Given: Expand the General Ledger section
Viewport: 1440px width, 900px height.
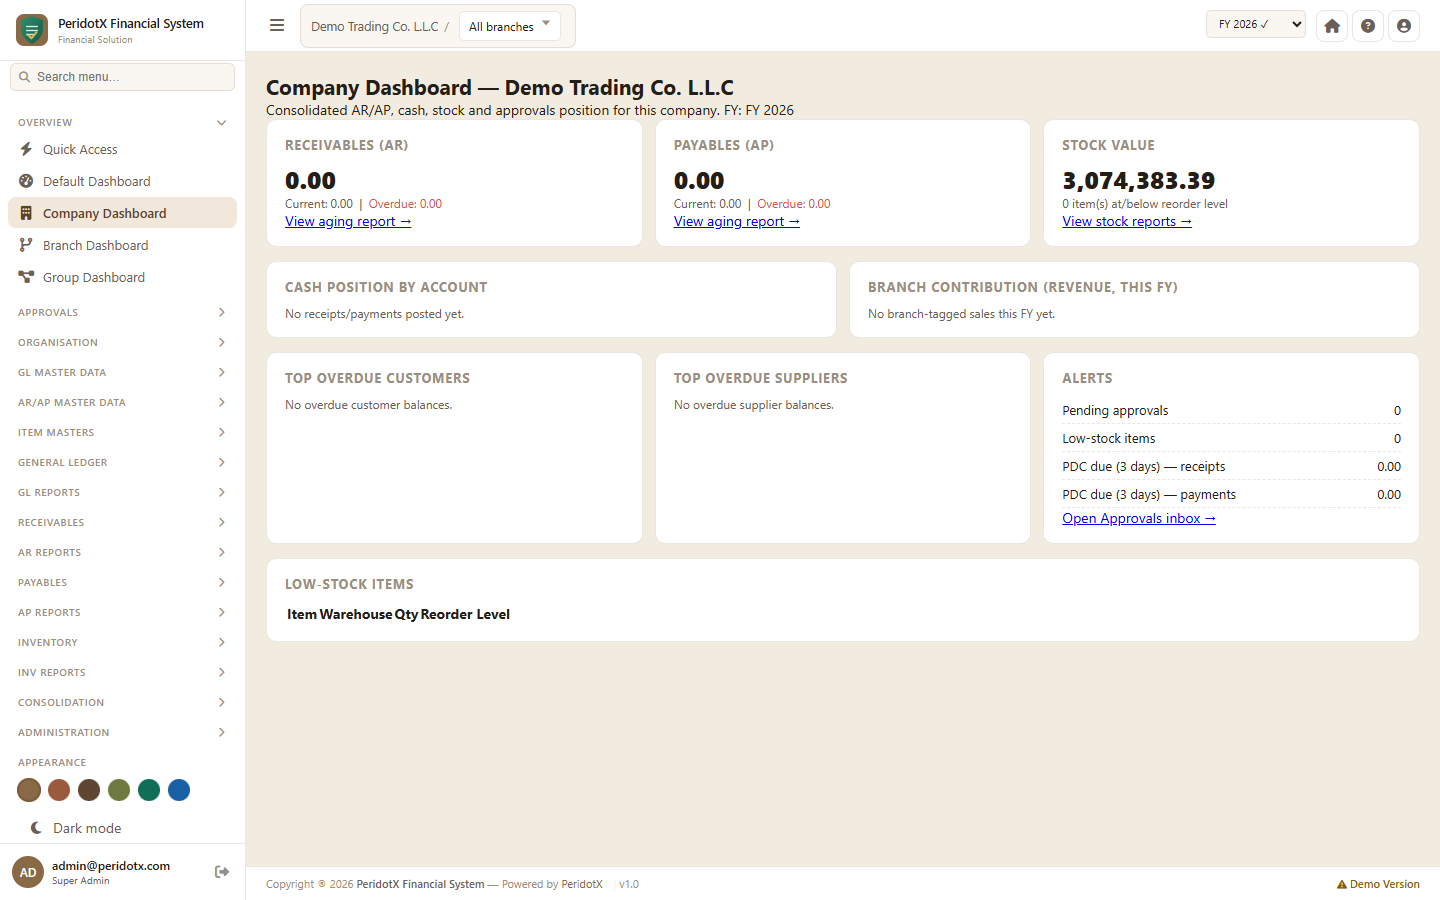Looking at the screenshot, I should [122, 462].
